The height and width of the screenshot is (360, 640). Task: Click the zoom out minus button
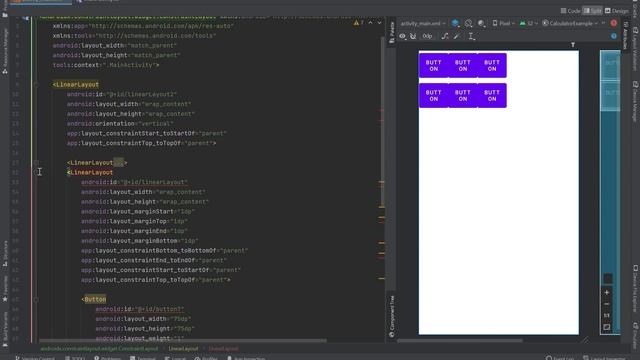(607, 304)
